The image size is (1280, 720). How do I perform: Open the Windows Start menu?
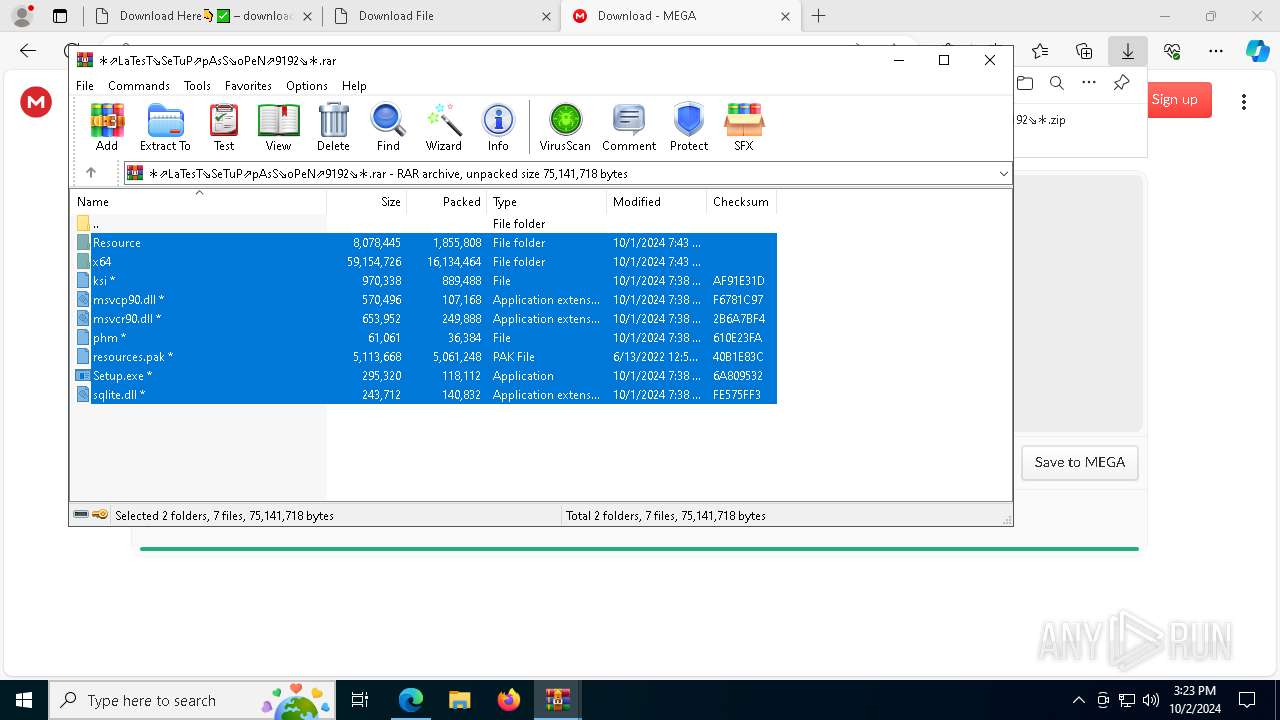[x=23, y=700]
